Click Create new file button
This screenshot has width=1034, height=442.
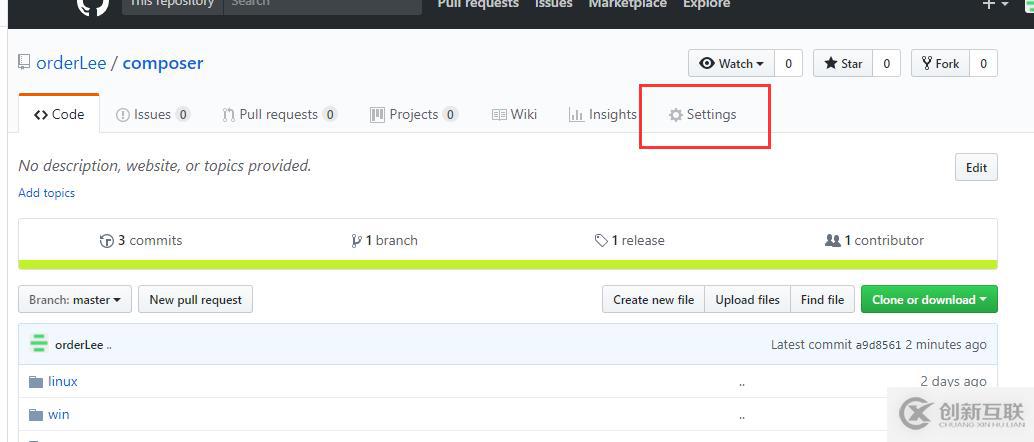(654, 300)
